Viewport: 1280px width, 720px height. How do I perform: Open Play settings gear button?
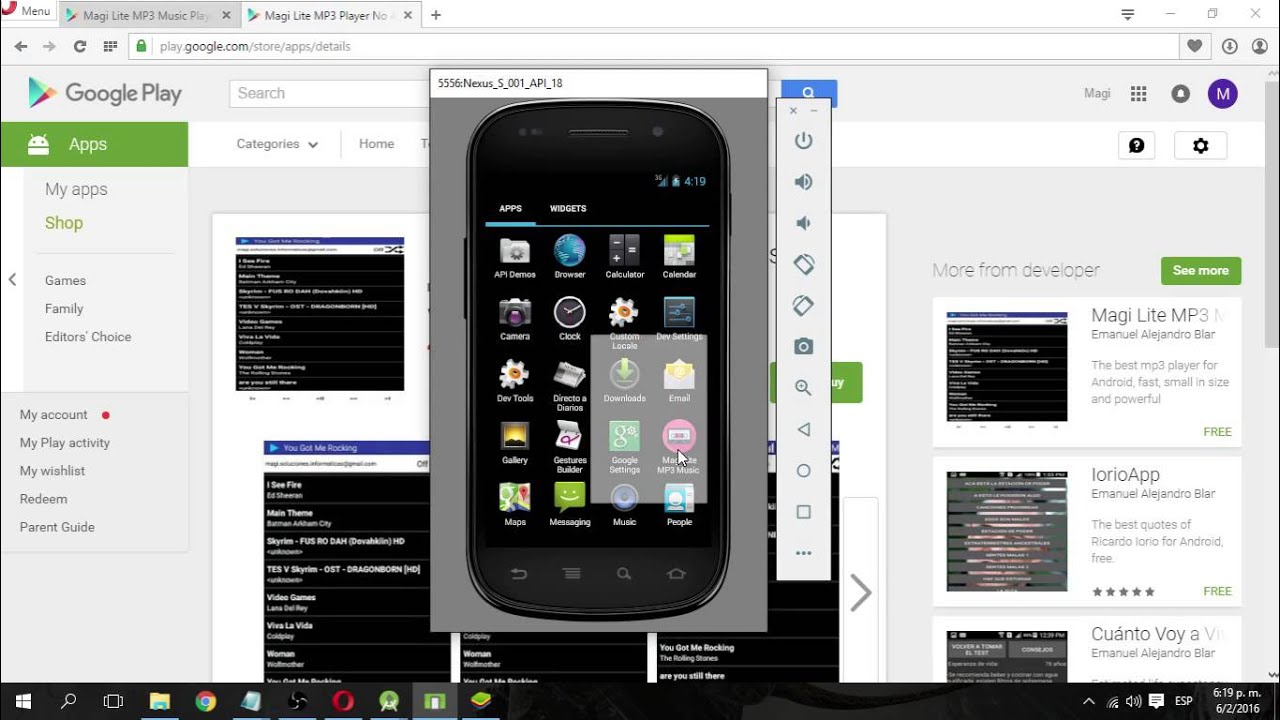pos(1201,145)
